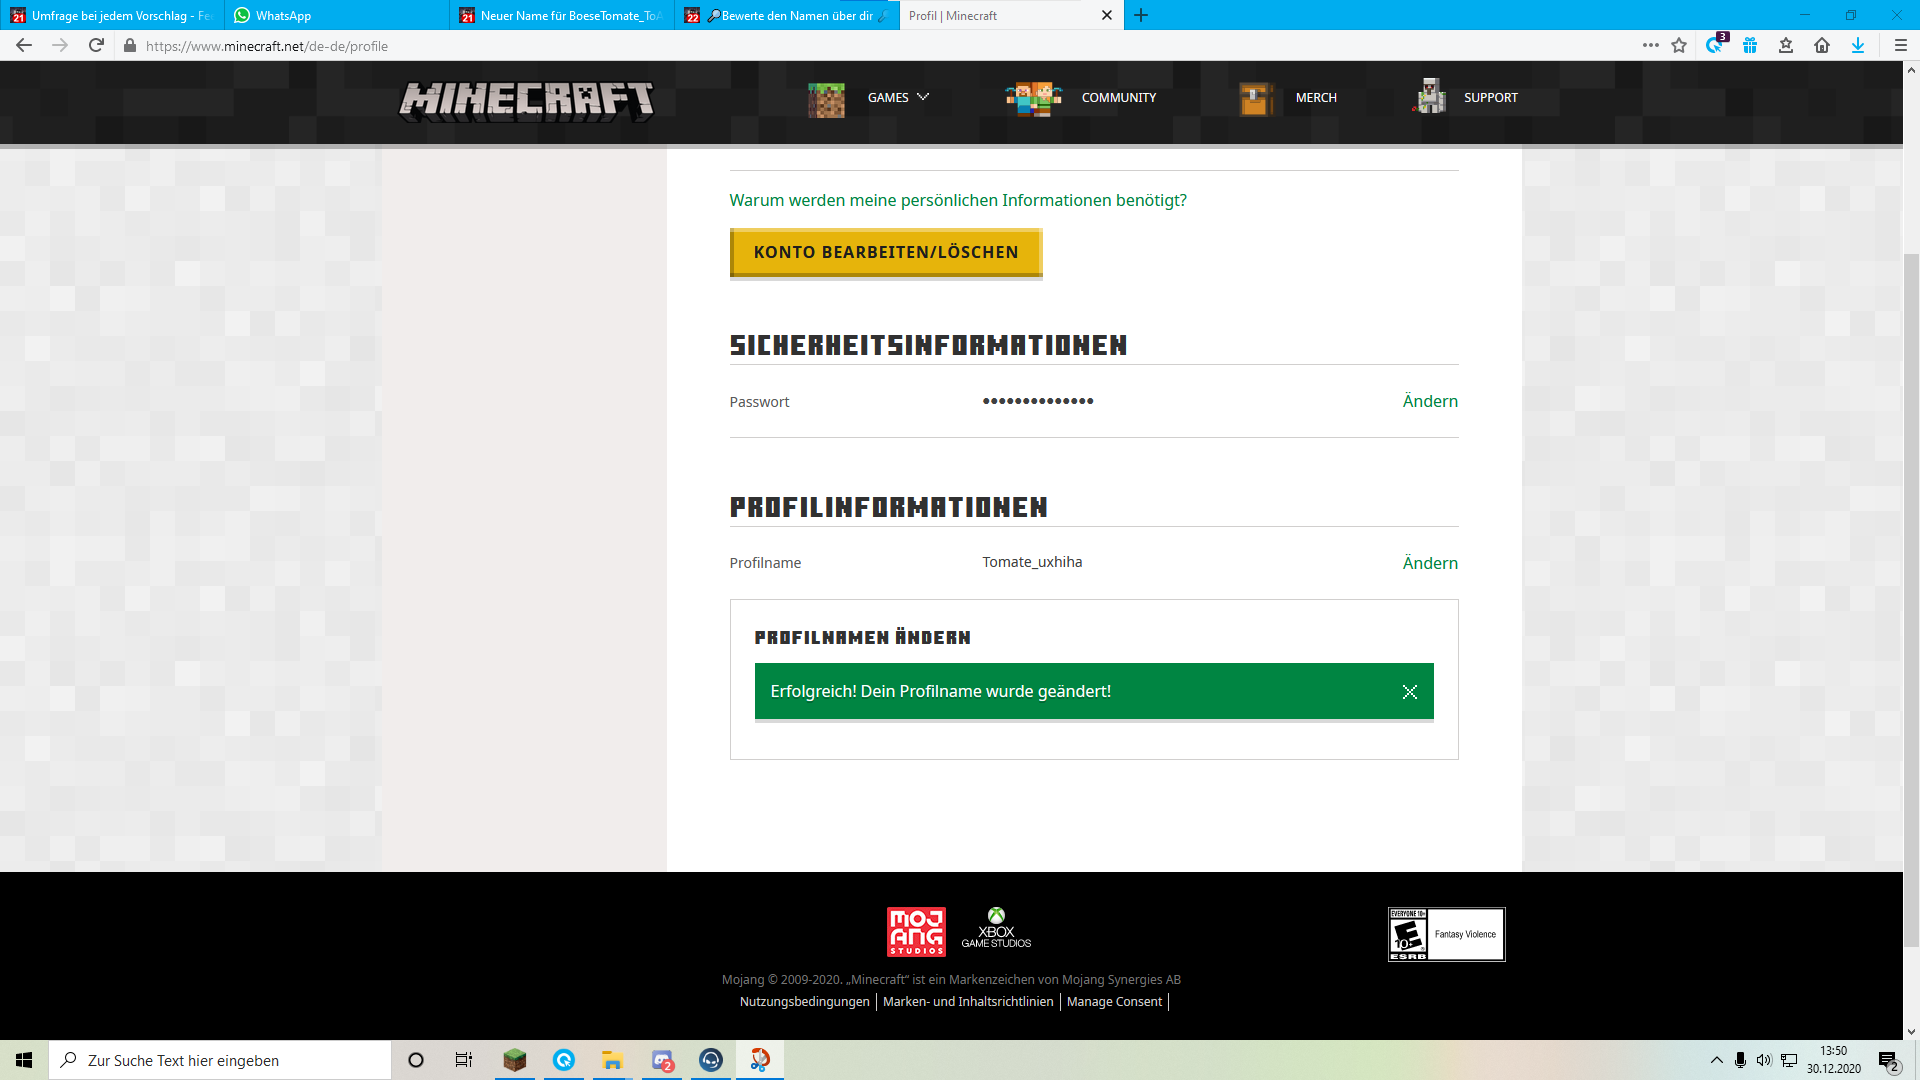Viewport: 1920px width, 1080px height.
Task: Show bookmarks menu from the star tray icon
Action: (x=1786, y=46)
